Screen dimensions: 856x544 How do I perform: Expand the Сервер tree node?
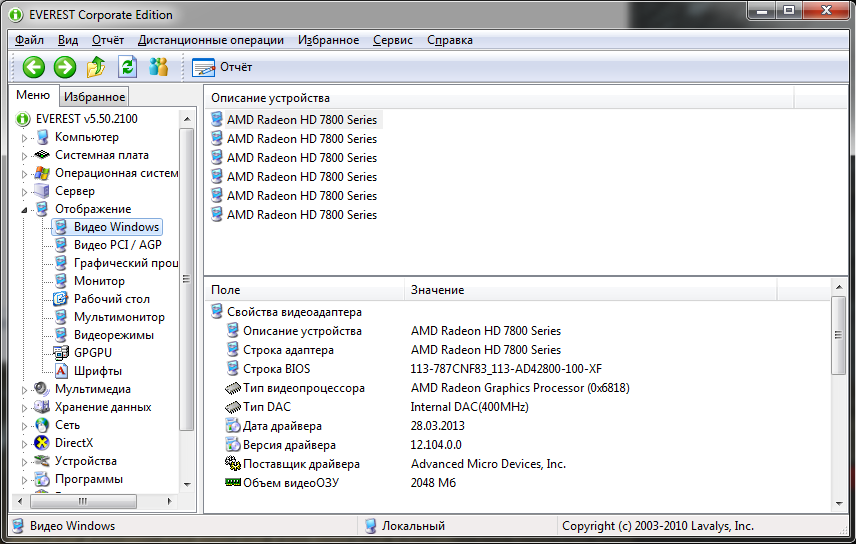(24, 192)
